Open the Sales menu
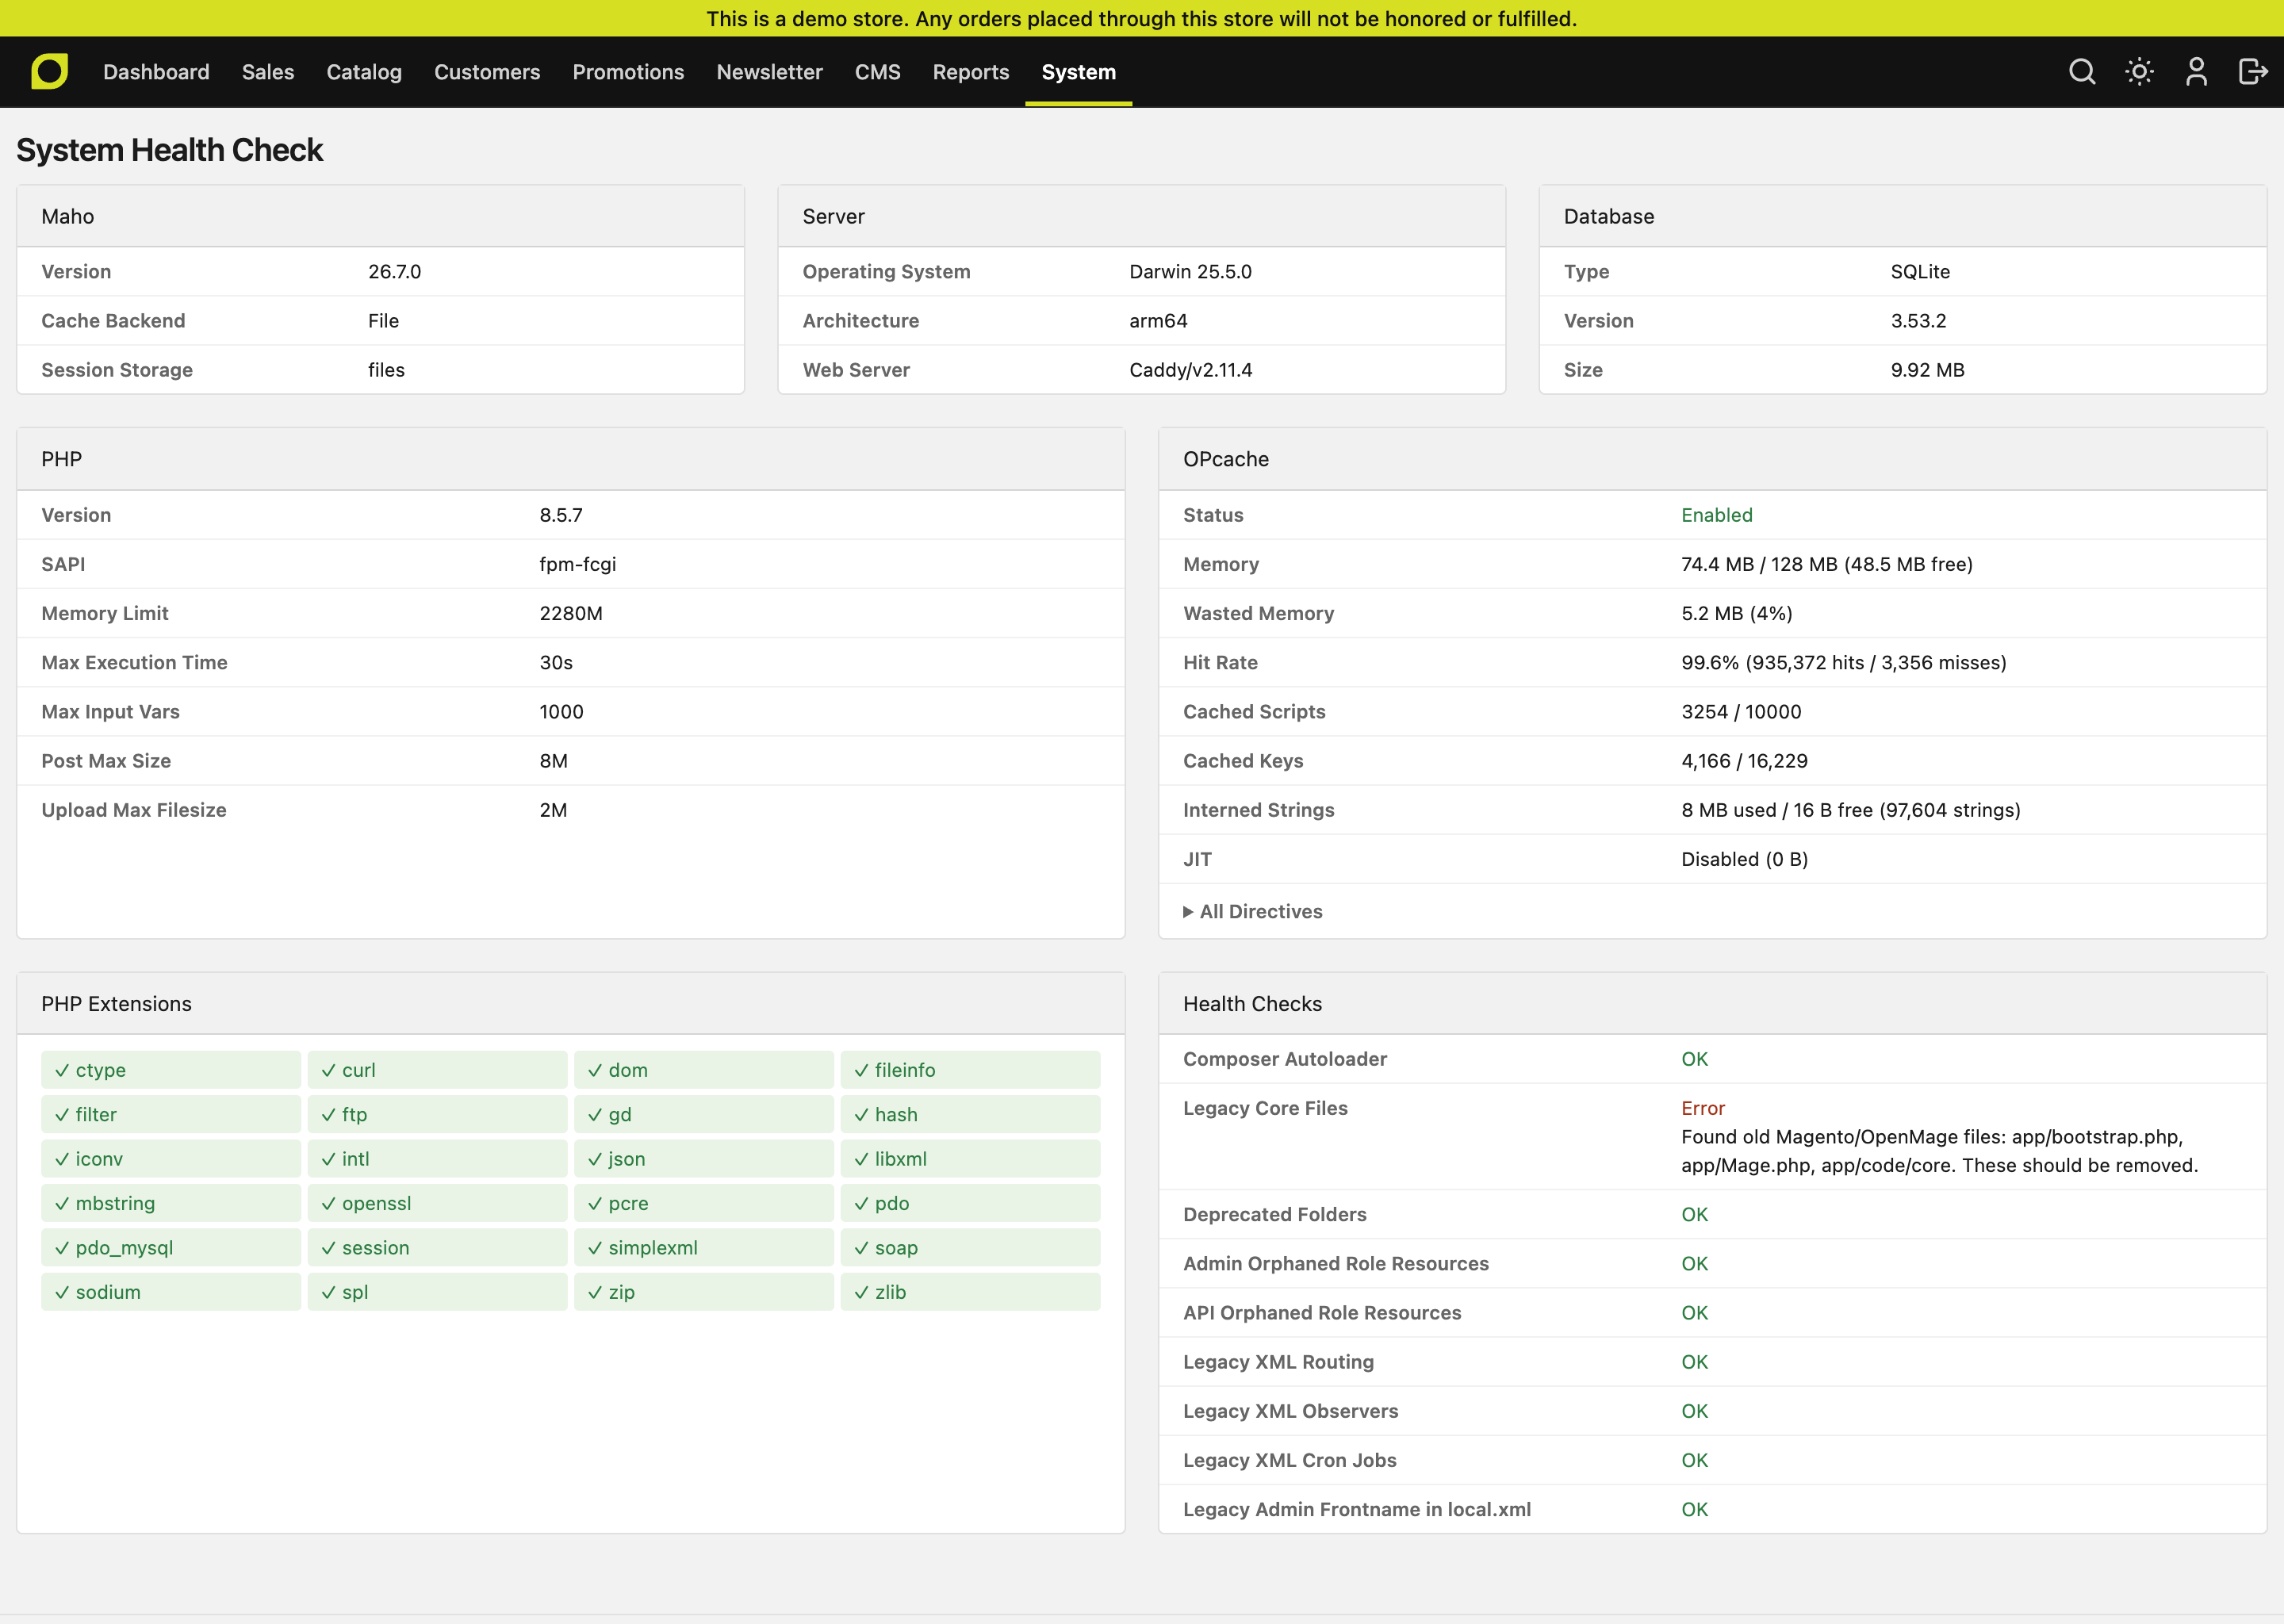Viewport: 2284px width, 1624px height. 268,72
